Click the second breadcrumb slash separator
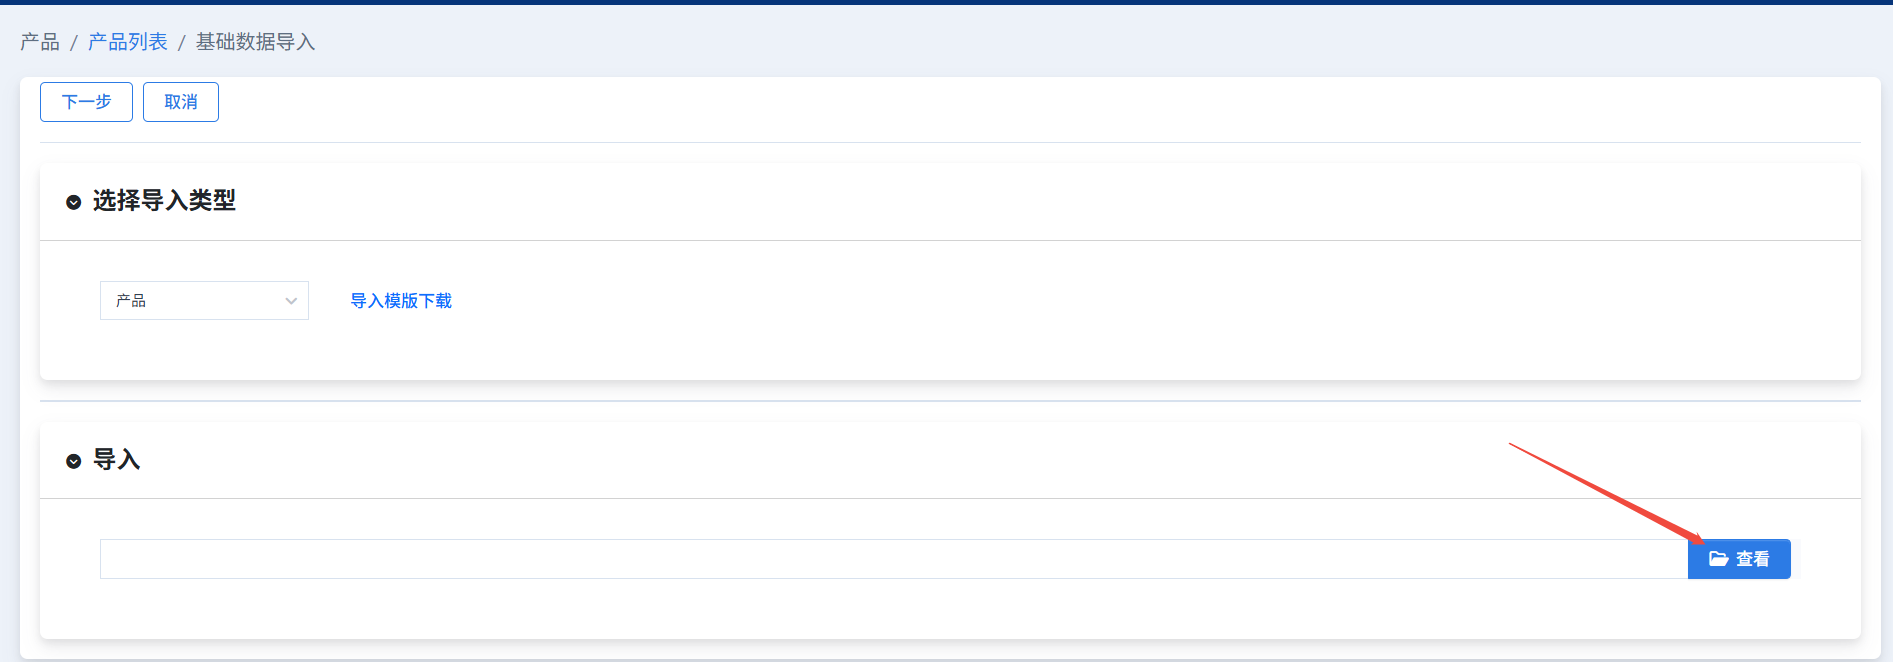Image resolution: width=1893 pixels, height=662 pixels. click(x=181, y=43)
